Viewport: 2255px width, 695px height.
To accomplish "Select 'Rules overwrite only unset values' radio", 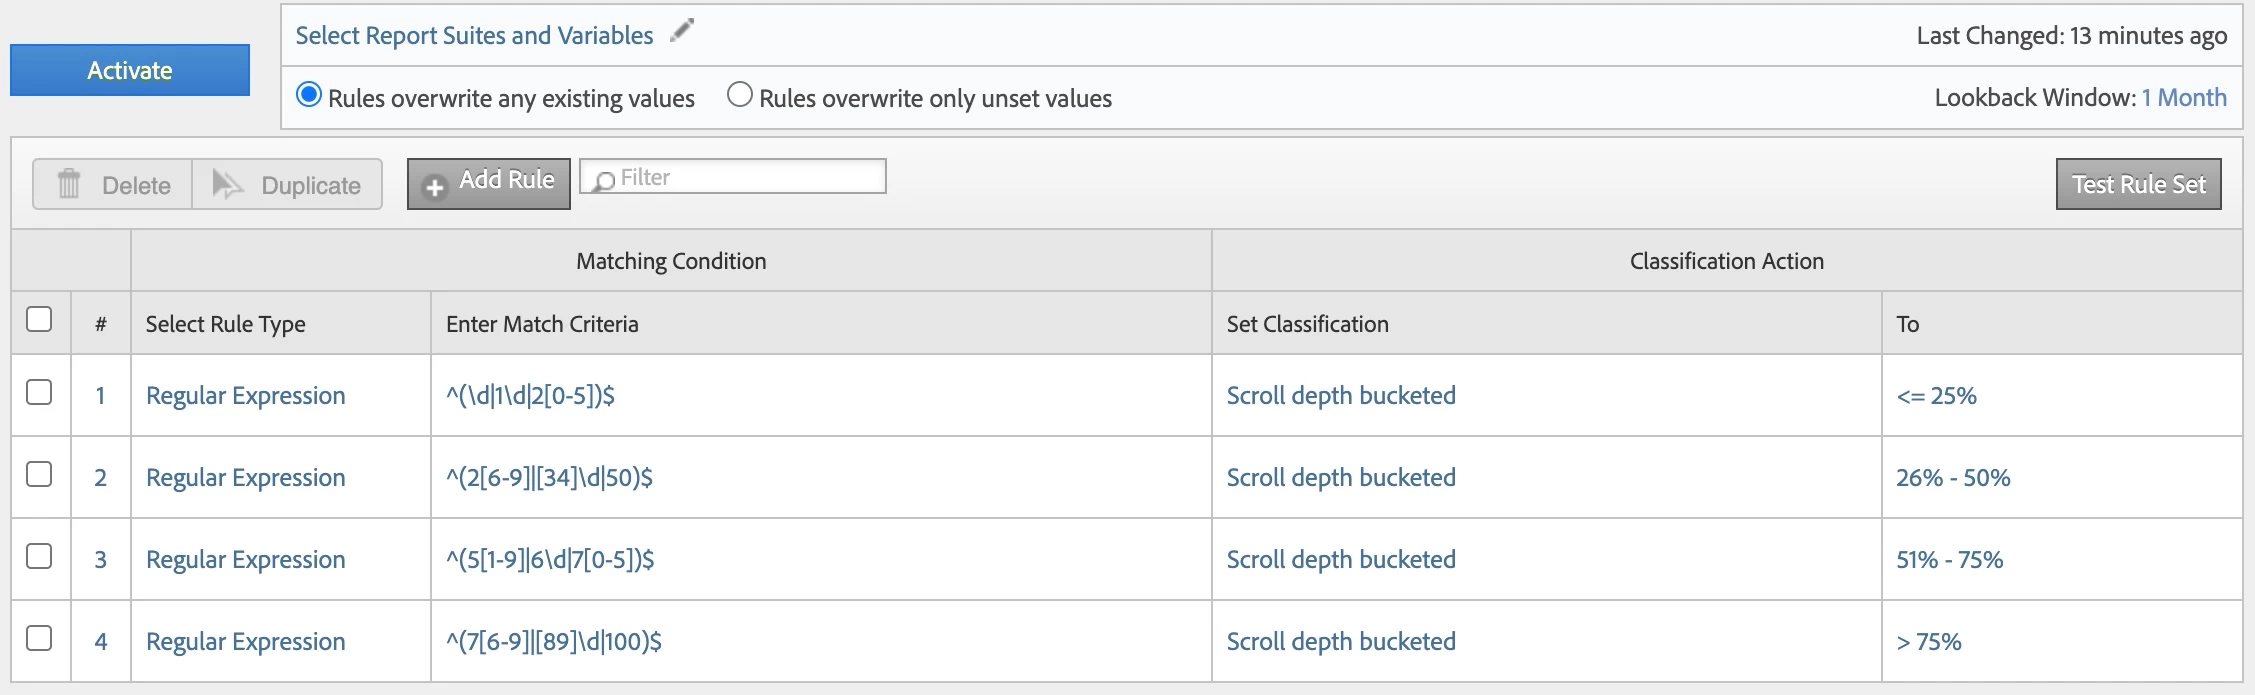I will tap(740, 95).
